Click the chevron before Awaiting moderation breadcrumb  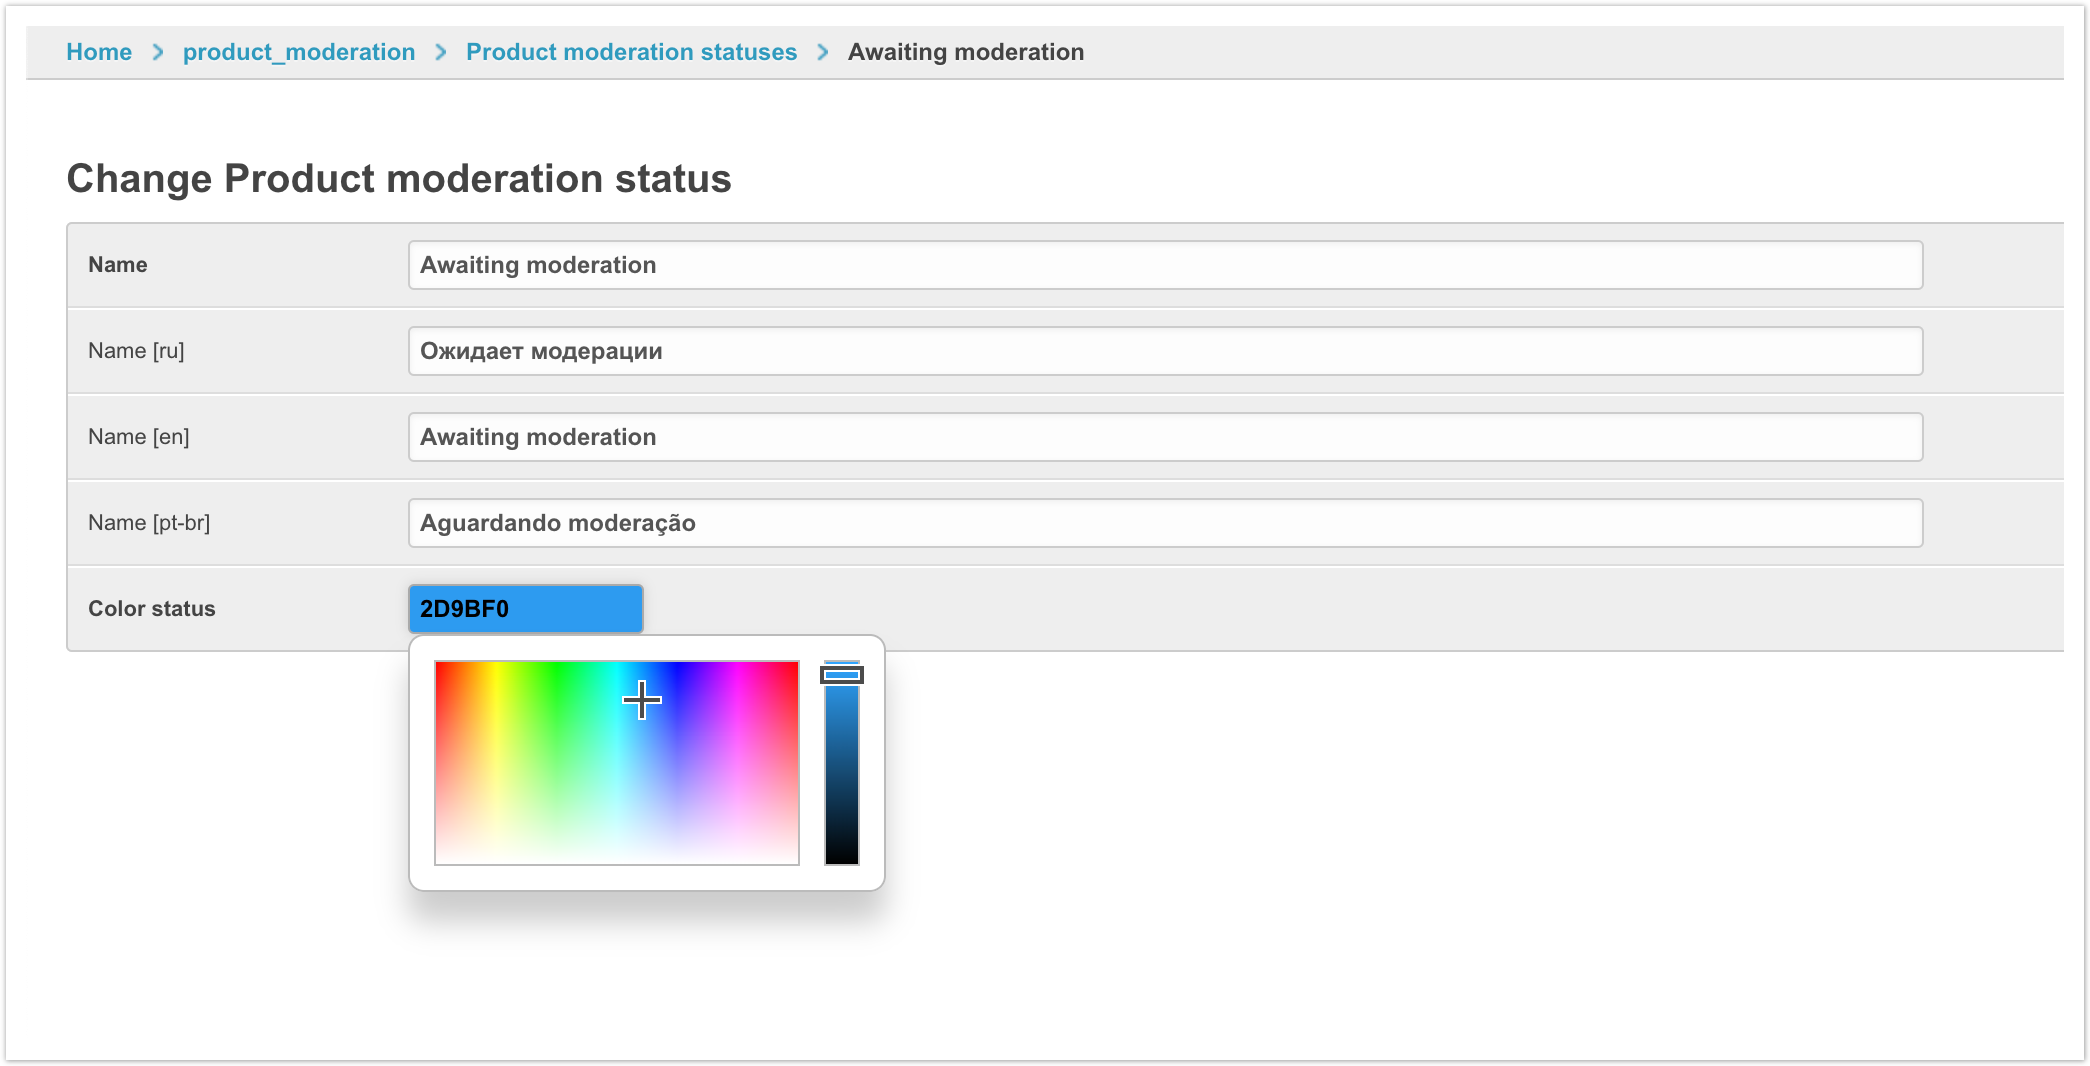coord(823,52)
